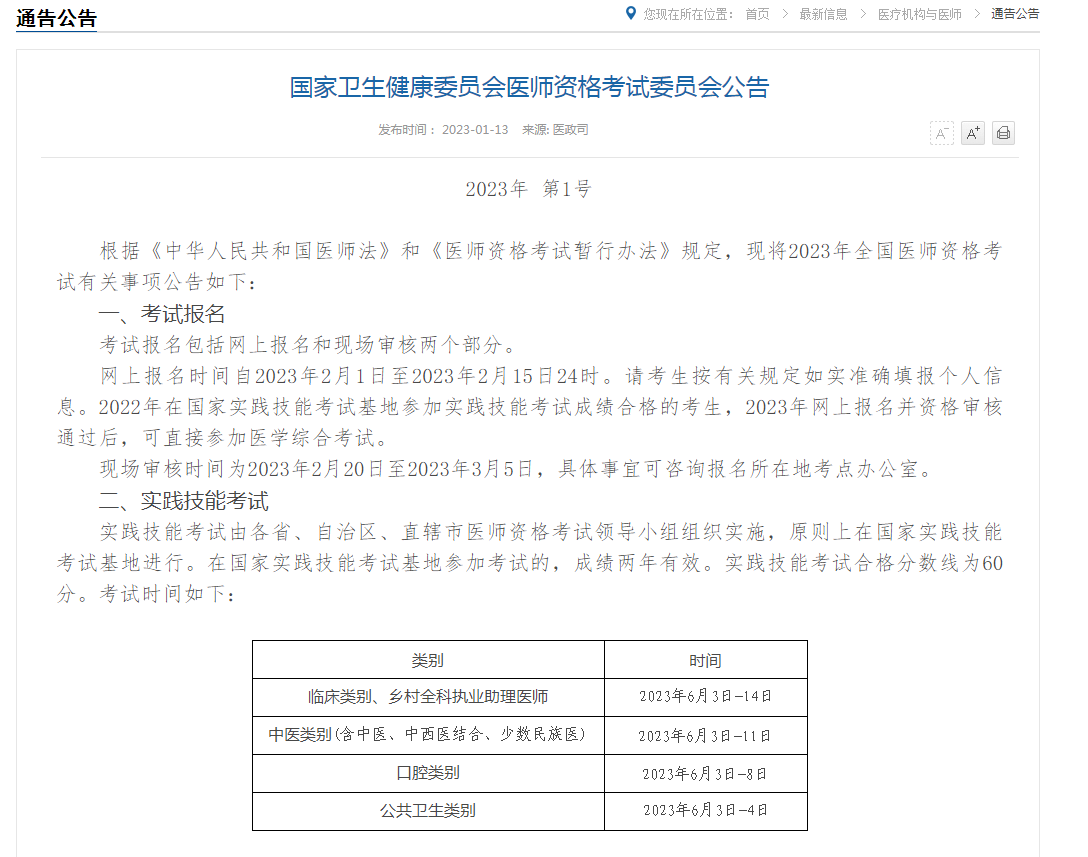Viewport: 1088px width, 857px height.
Task: Increase font size with the A+ icon
Action: (972, 133)
